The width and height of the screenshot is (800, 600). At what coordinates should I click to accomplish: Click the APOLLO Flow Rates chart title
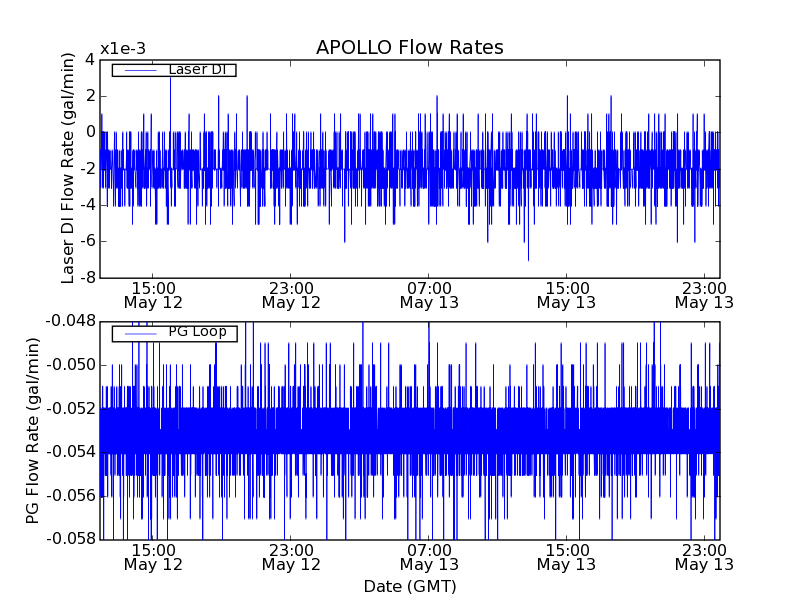pos(409,48)
